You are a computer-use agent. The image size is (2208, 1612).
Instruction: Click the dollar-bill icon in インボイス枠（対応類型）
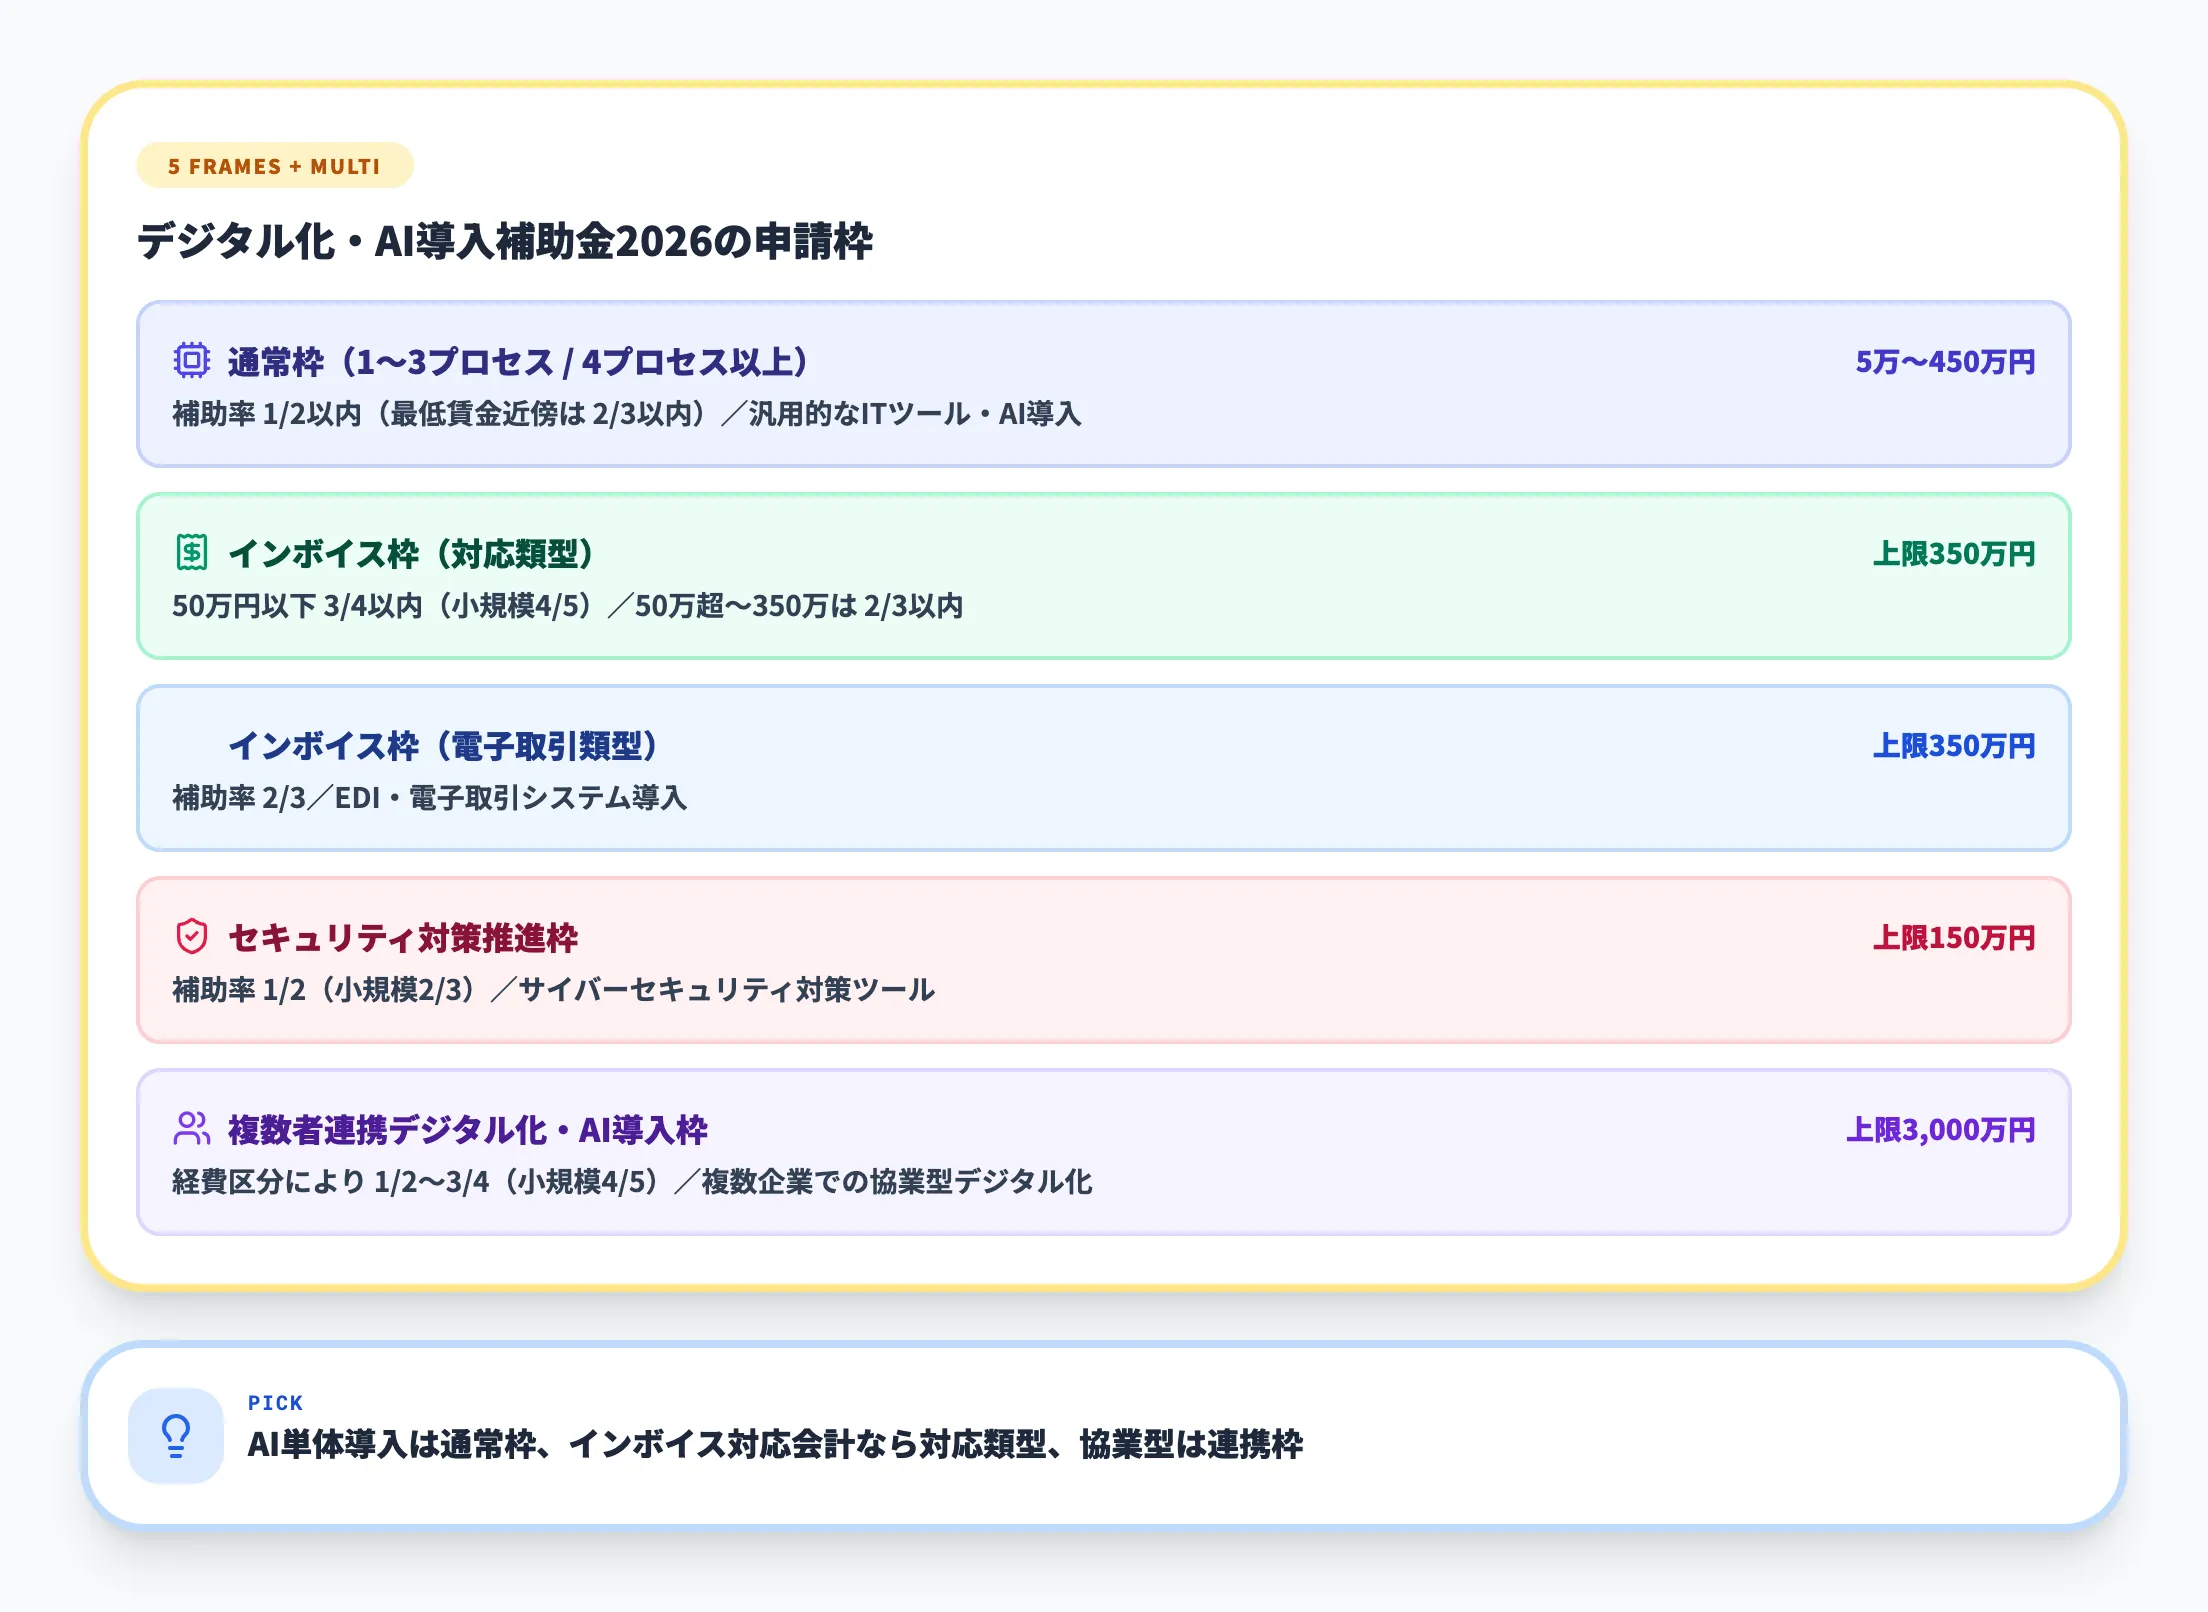[x=193, y=552]
